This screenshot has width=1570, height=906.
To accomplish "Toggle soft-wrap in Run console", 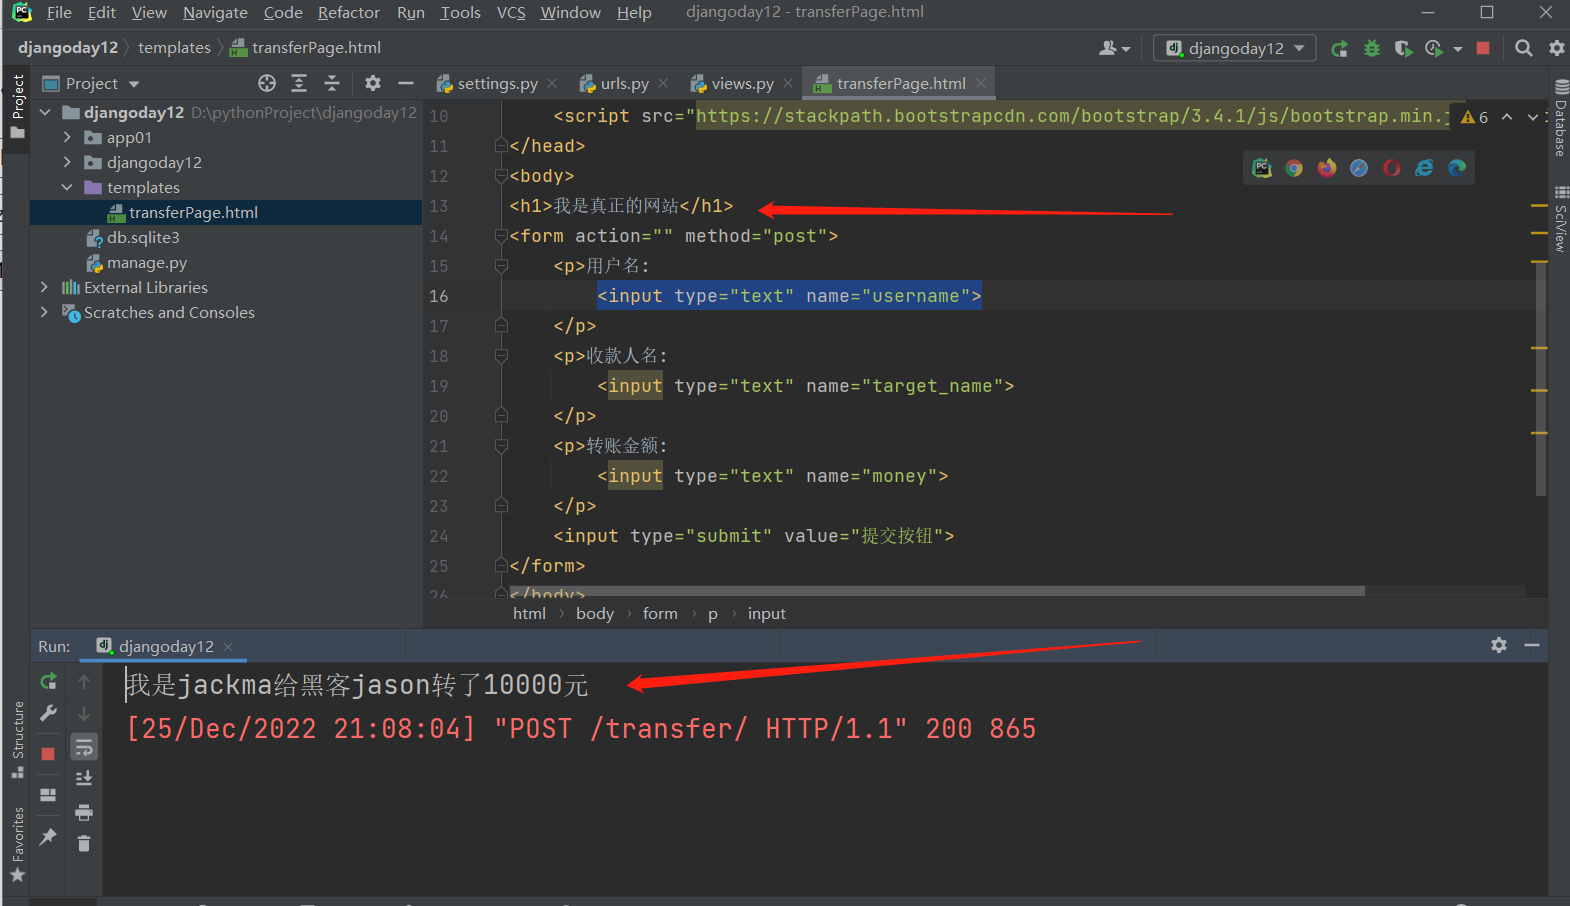I will 84,747.
